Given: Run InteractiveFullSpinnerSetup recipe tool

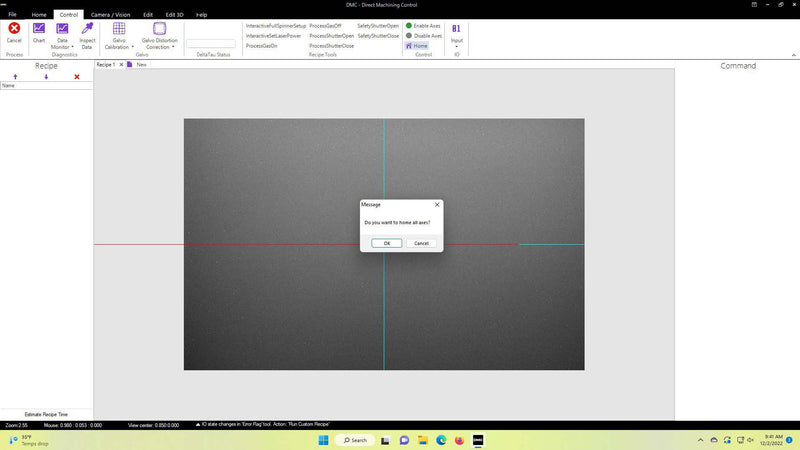Looking at the screenshot, I should click(x=276, y=26).
